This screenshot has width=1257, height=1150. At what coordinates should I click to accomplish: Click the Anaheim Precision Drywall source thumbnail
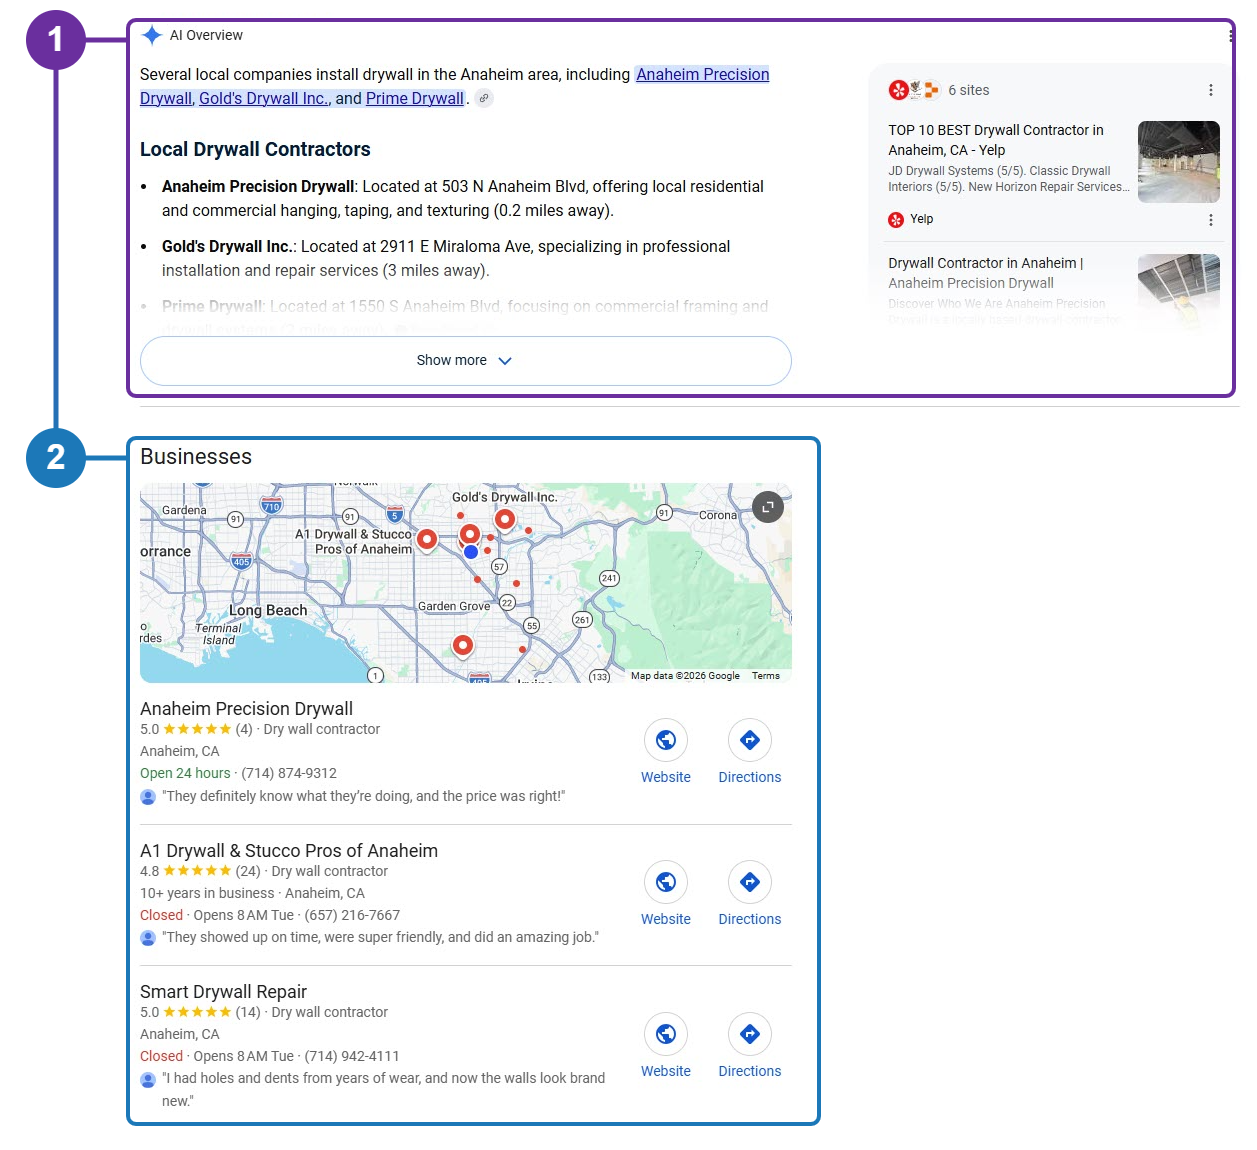click(x=1179, y=292)
